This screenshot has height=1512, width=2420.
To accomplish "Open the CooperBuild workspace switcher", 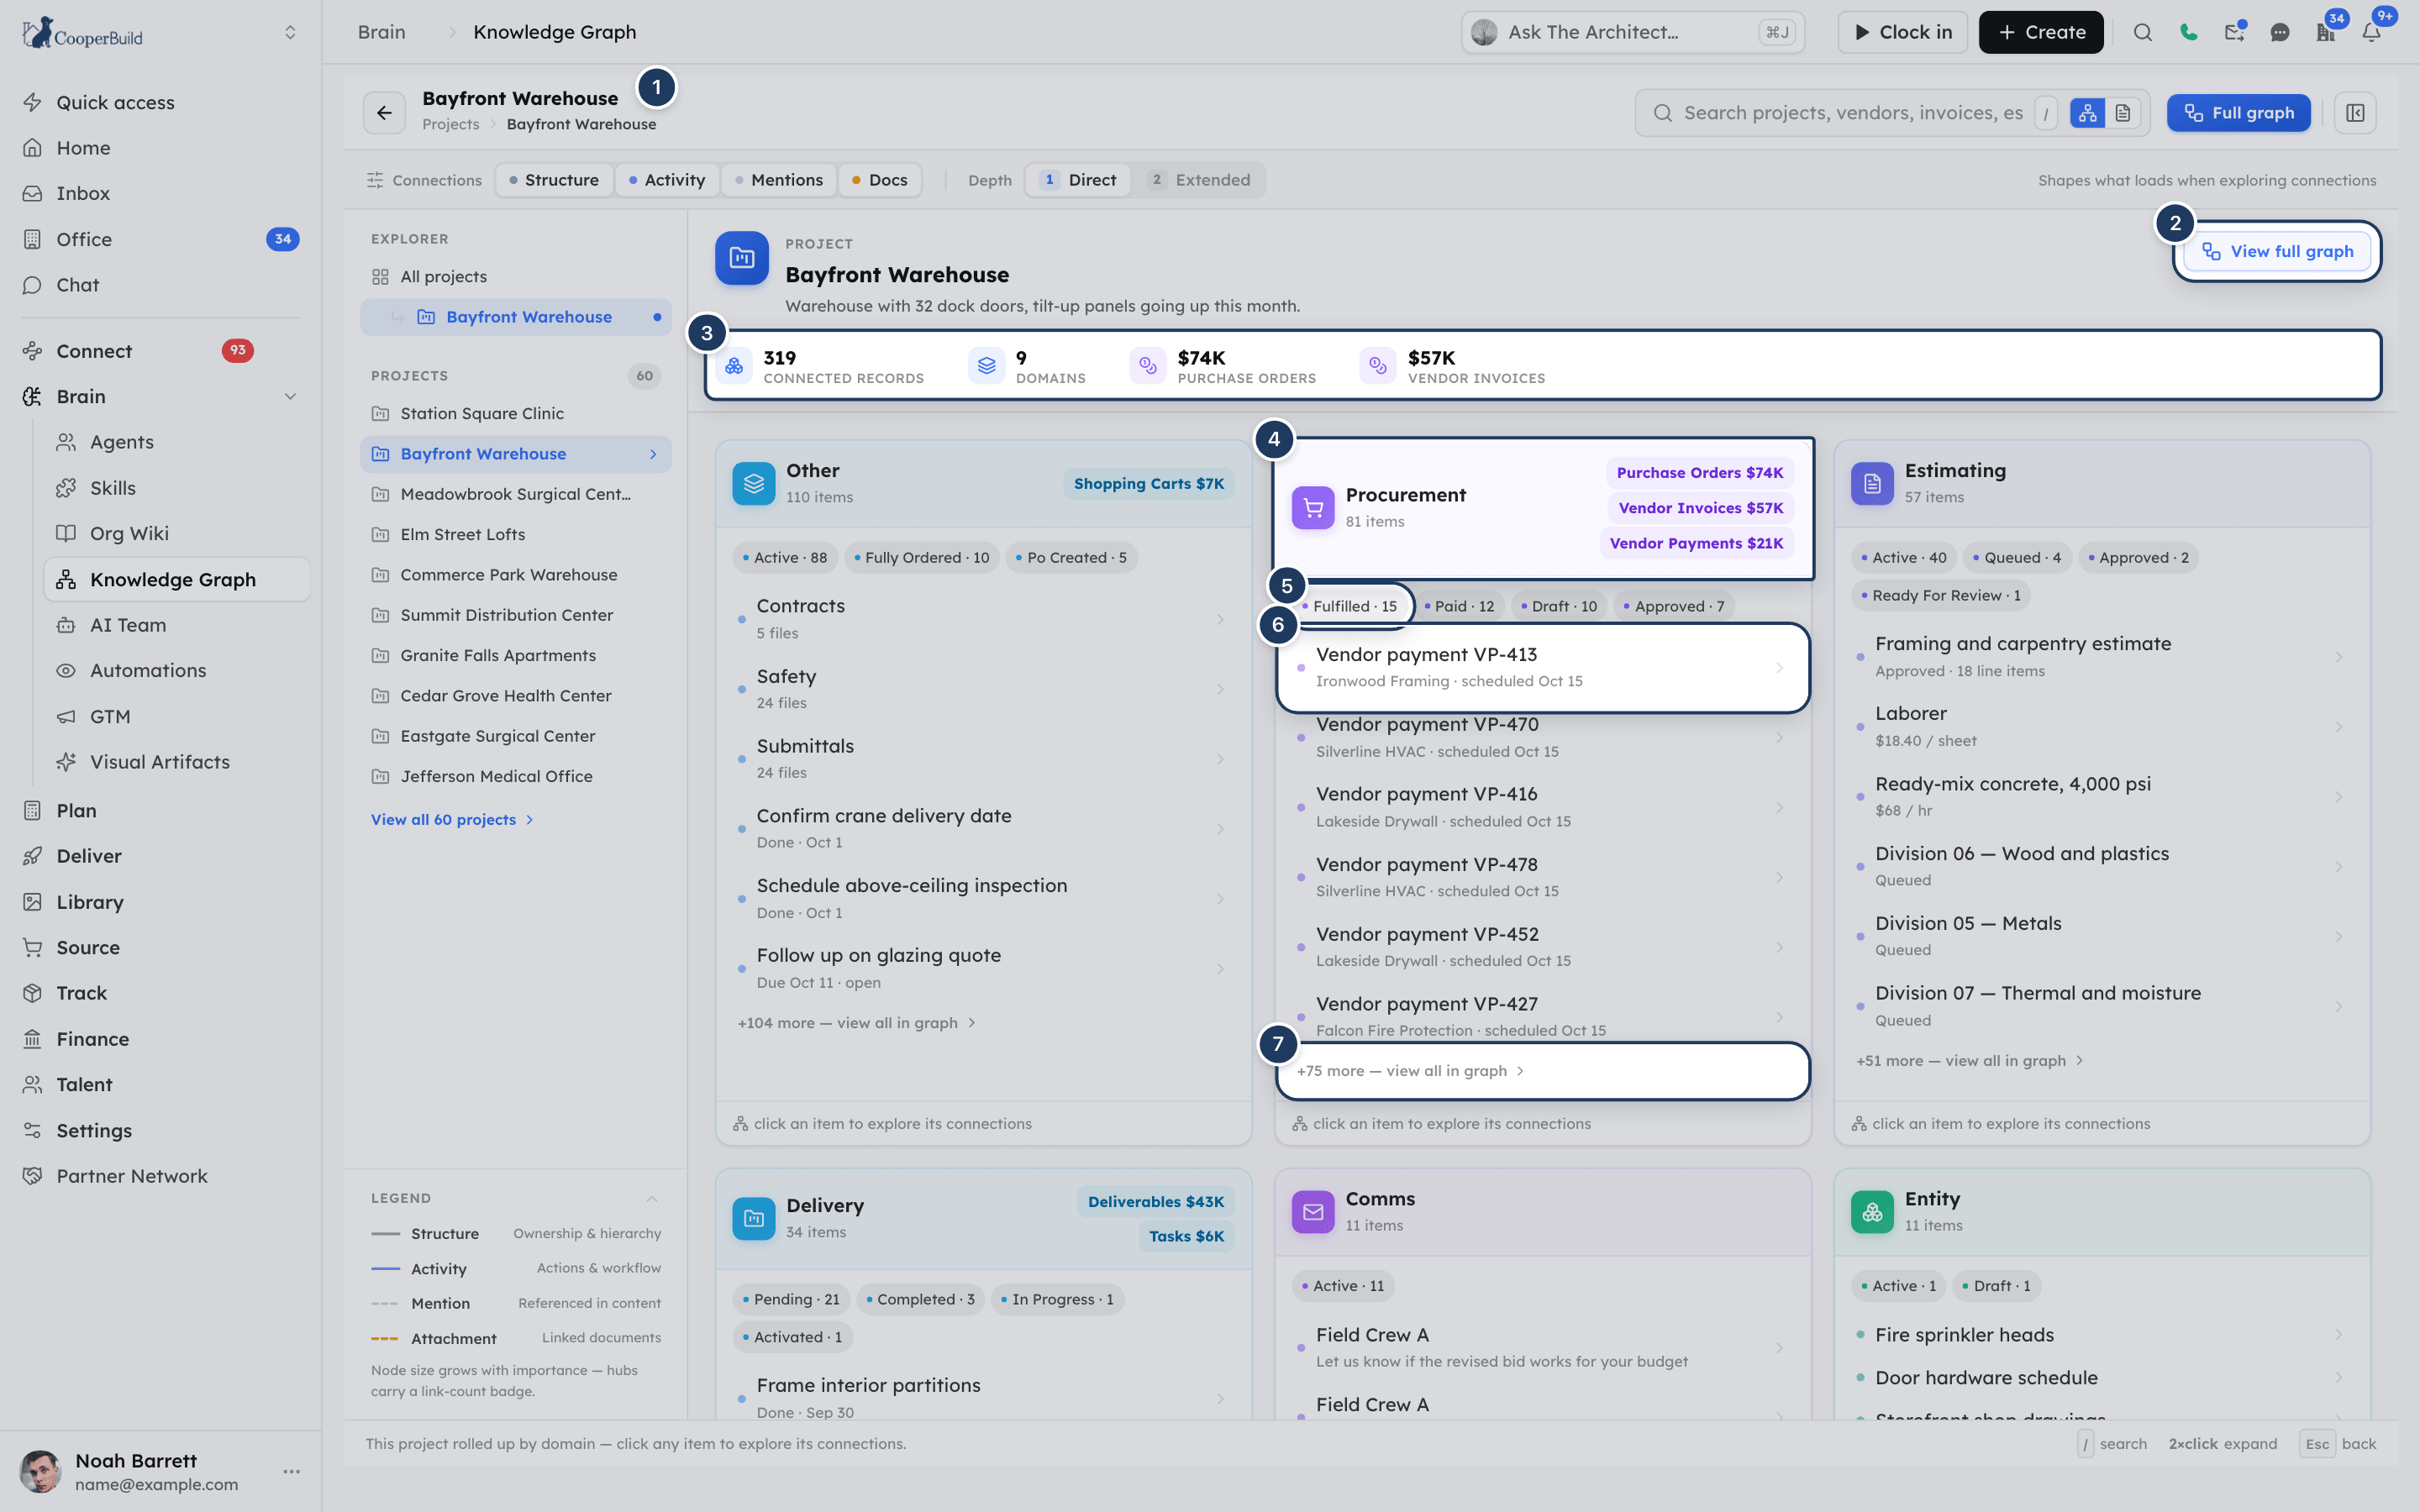I will coord(290,32).
